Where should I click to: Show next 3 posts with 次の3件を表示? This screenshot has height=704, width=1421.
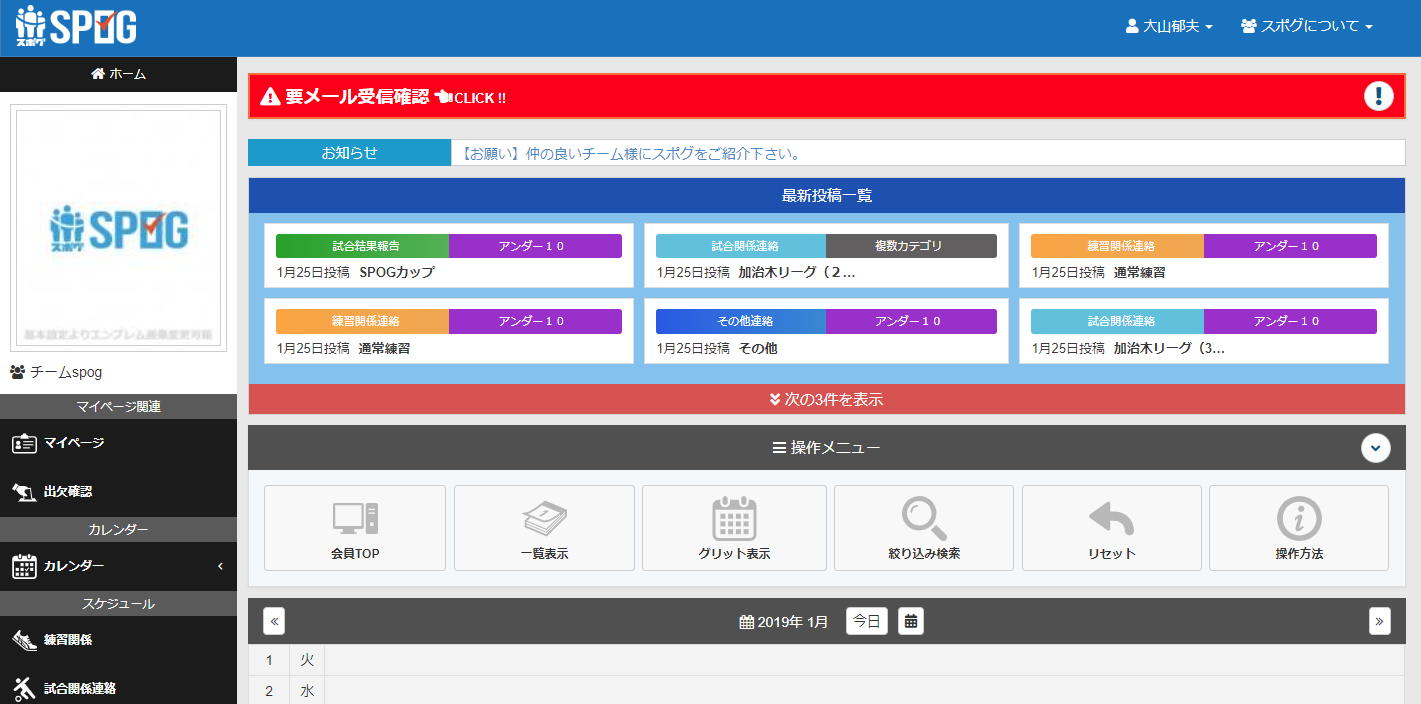(826, 399)
